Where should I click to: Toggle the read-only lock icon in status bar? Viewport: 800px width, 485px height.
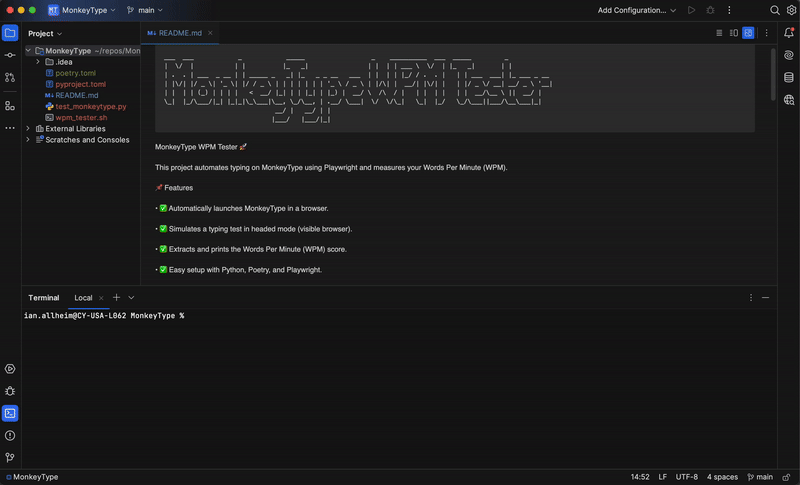(786, 477)
